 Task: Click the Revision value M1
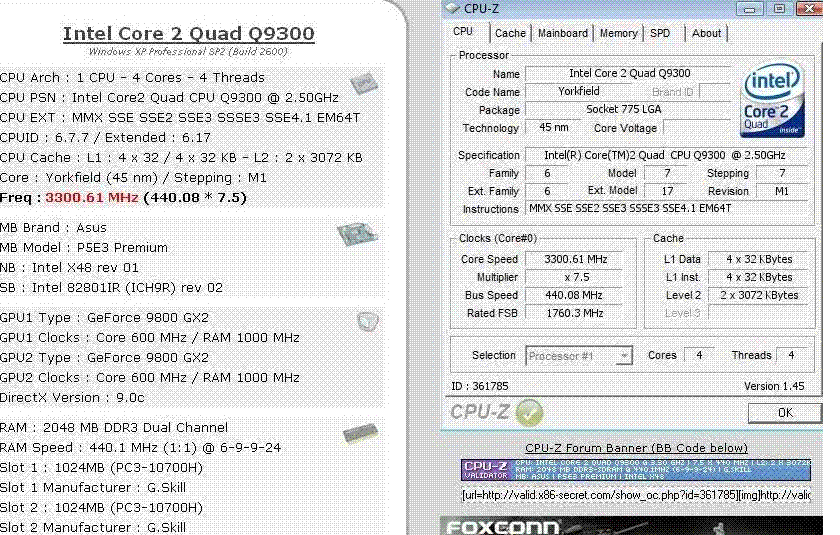click(x=781, y=191)
